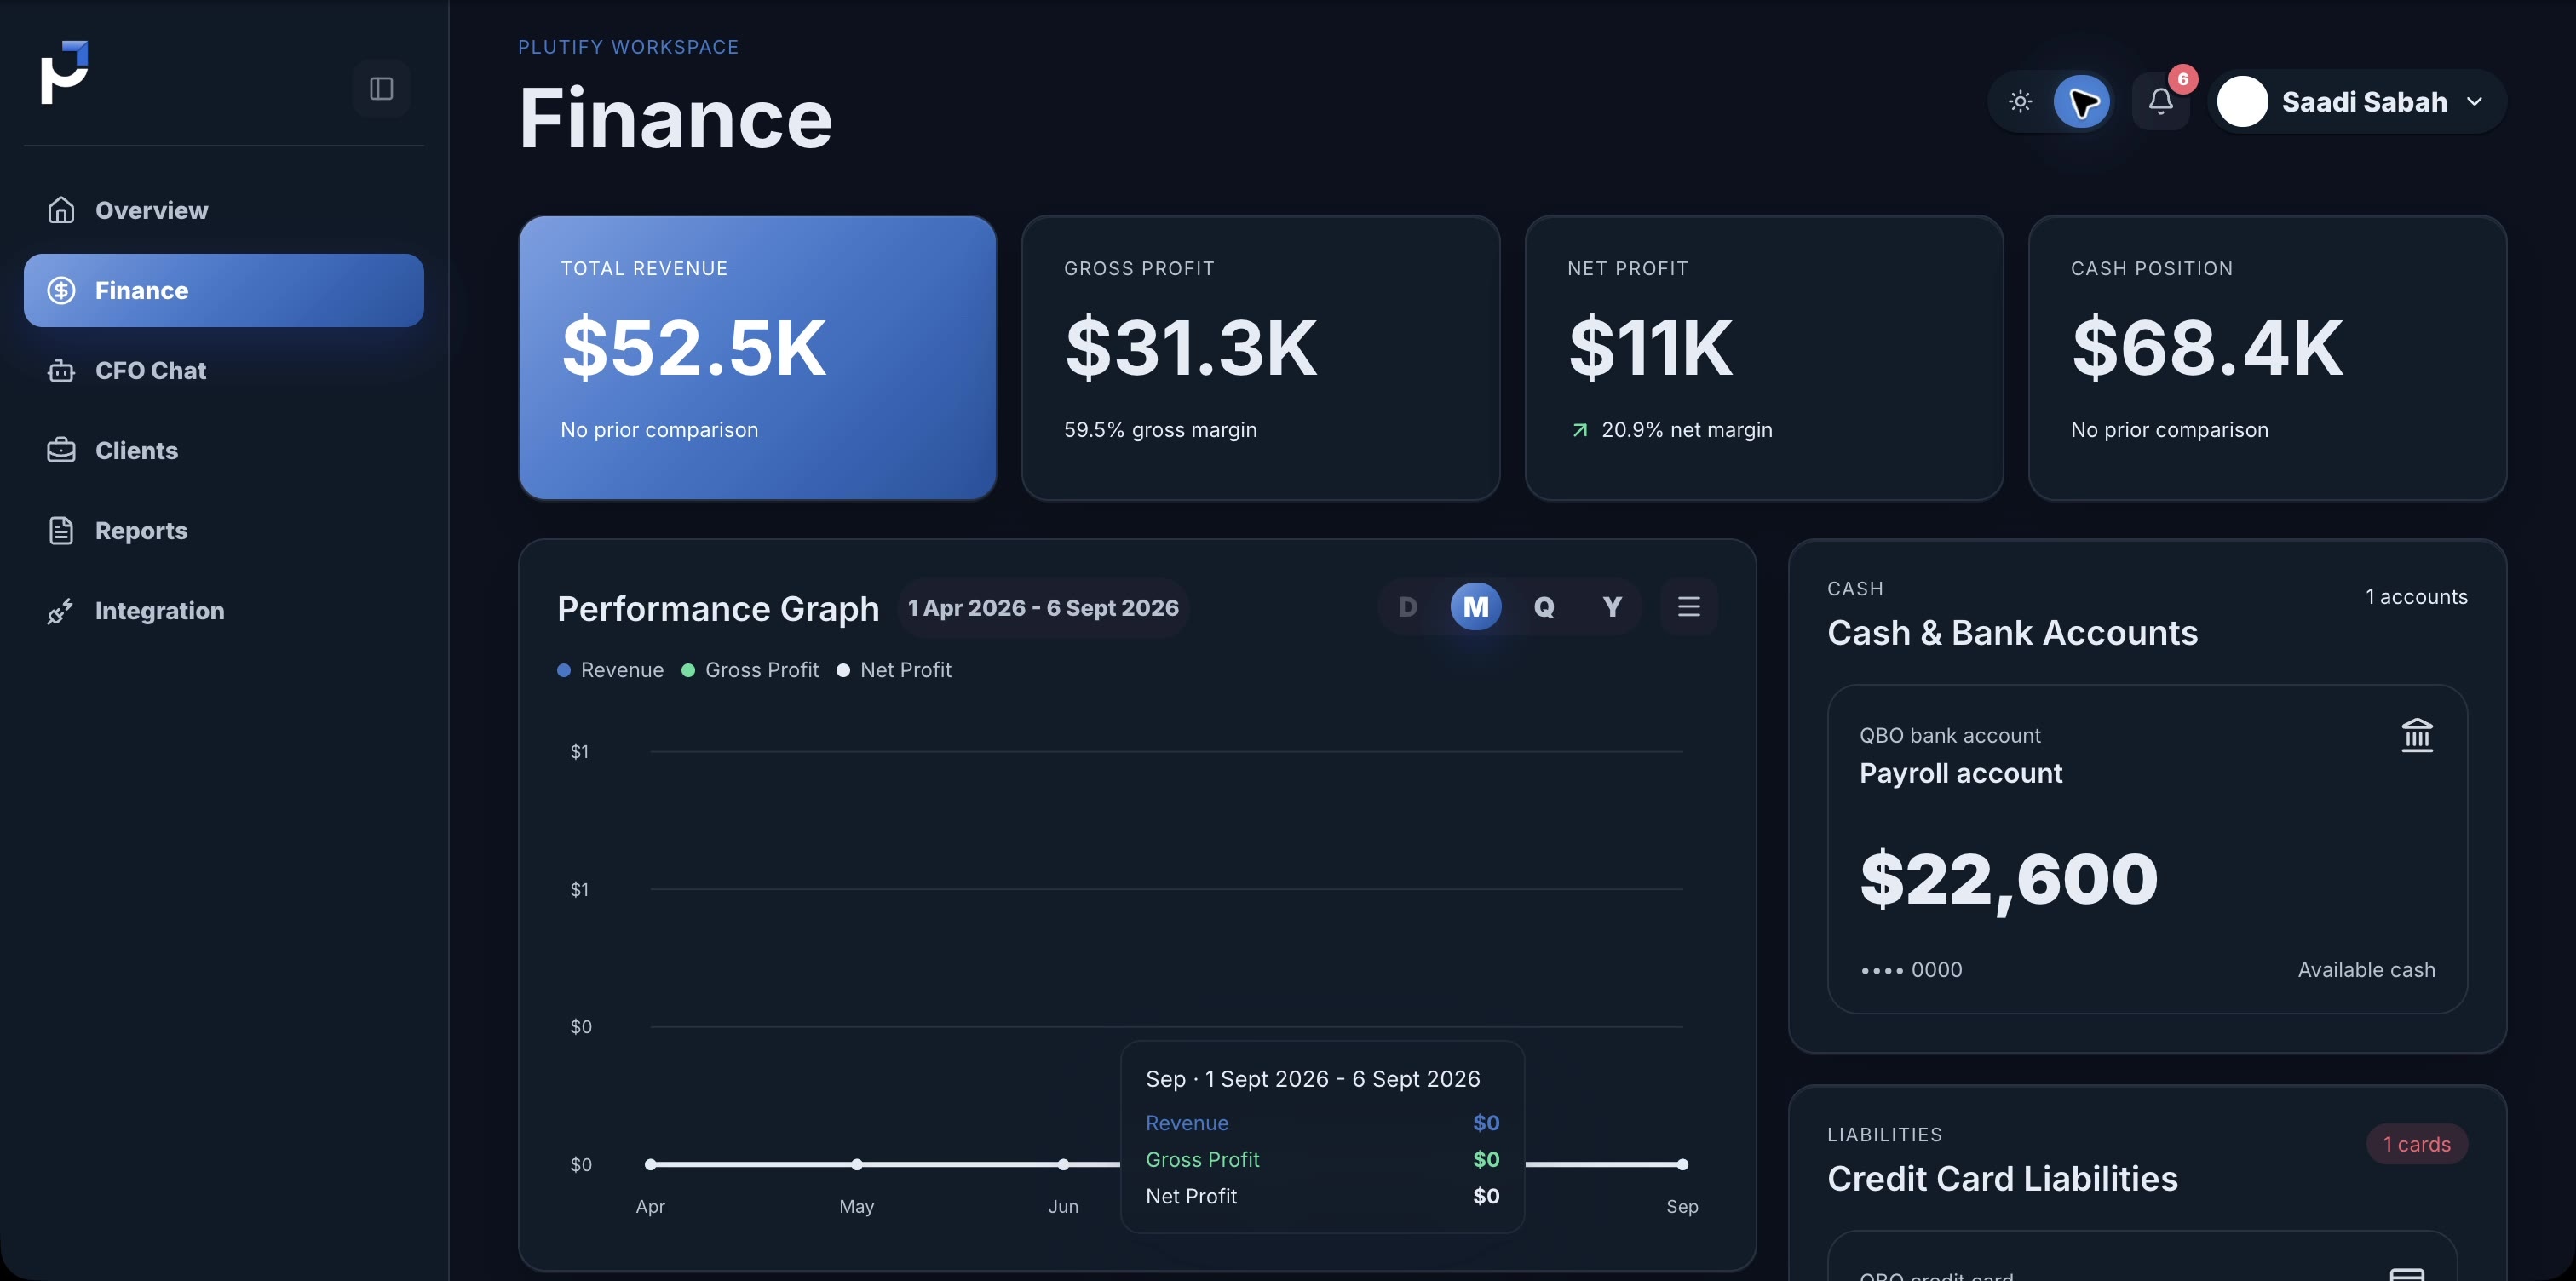
Task: Go to Clients section
Action: click(223, 450)
